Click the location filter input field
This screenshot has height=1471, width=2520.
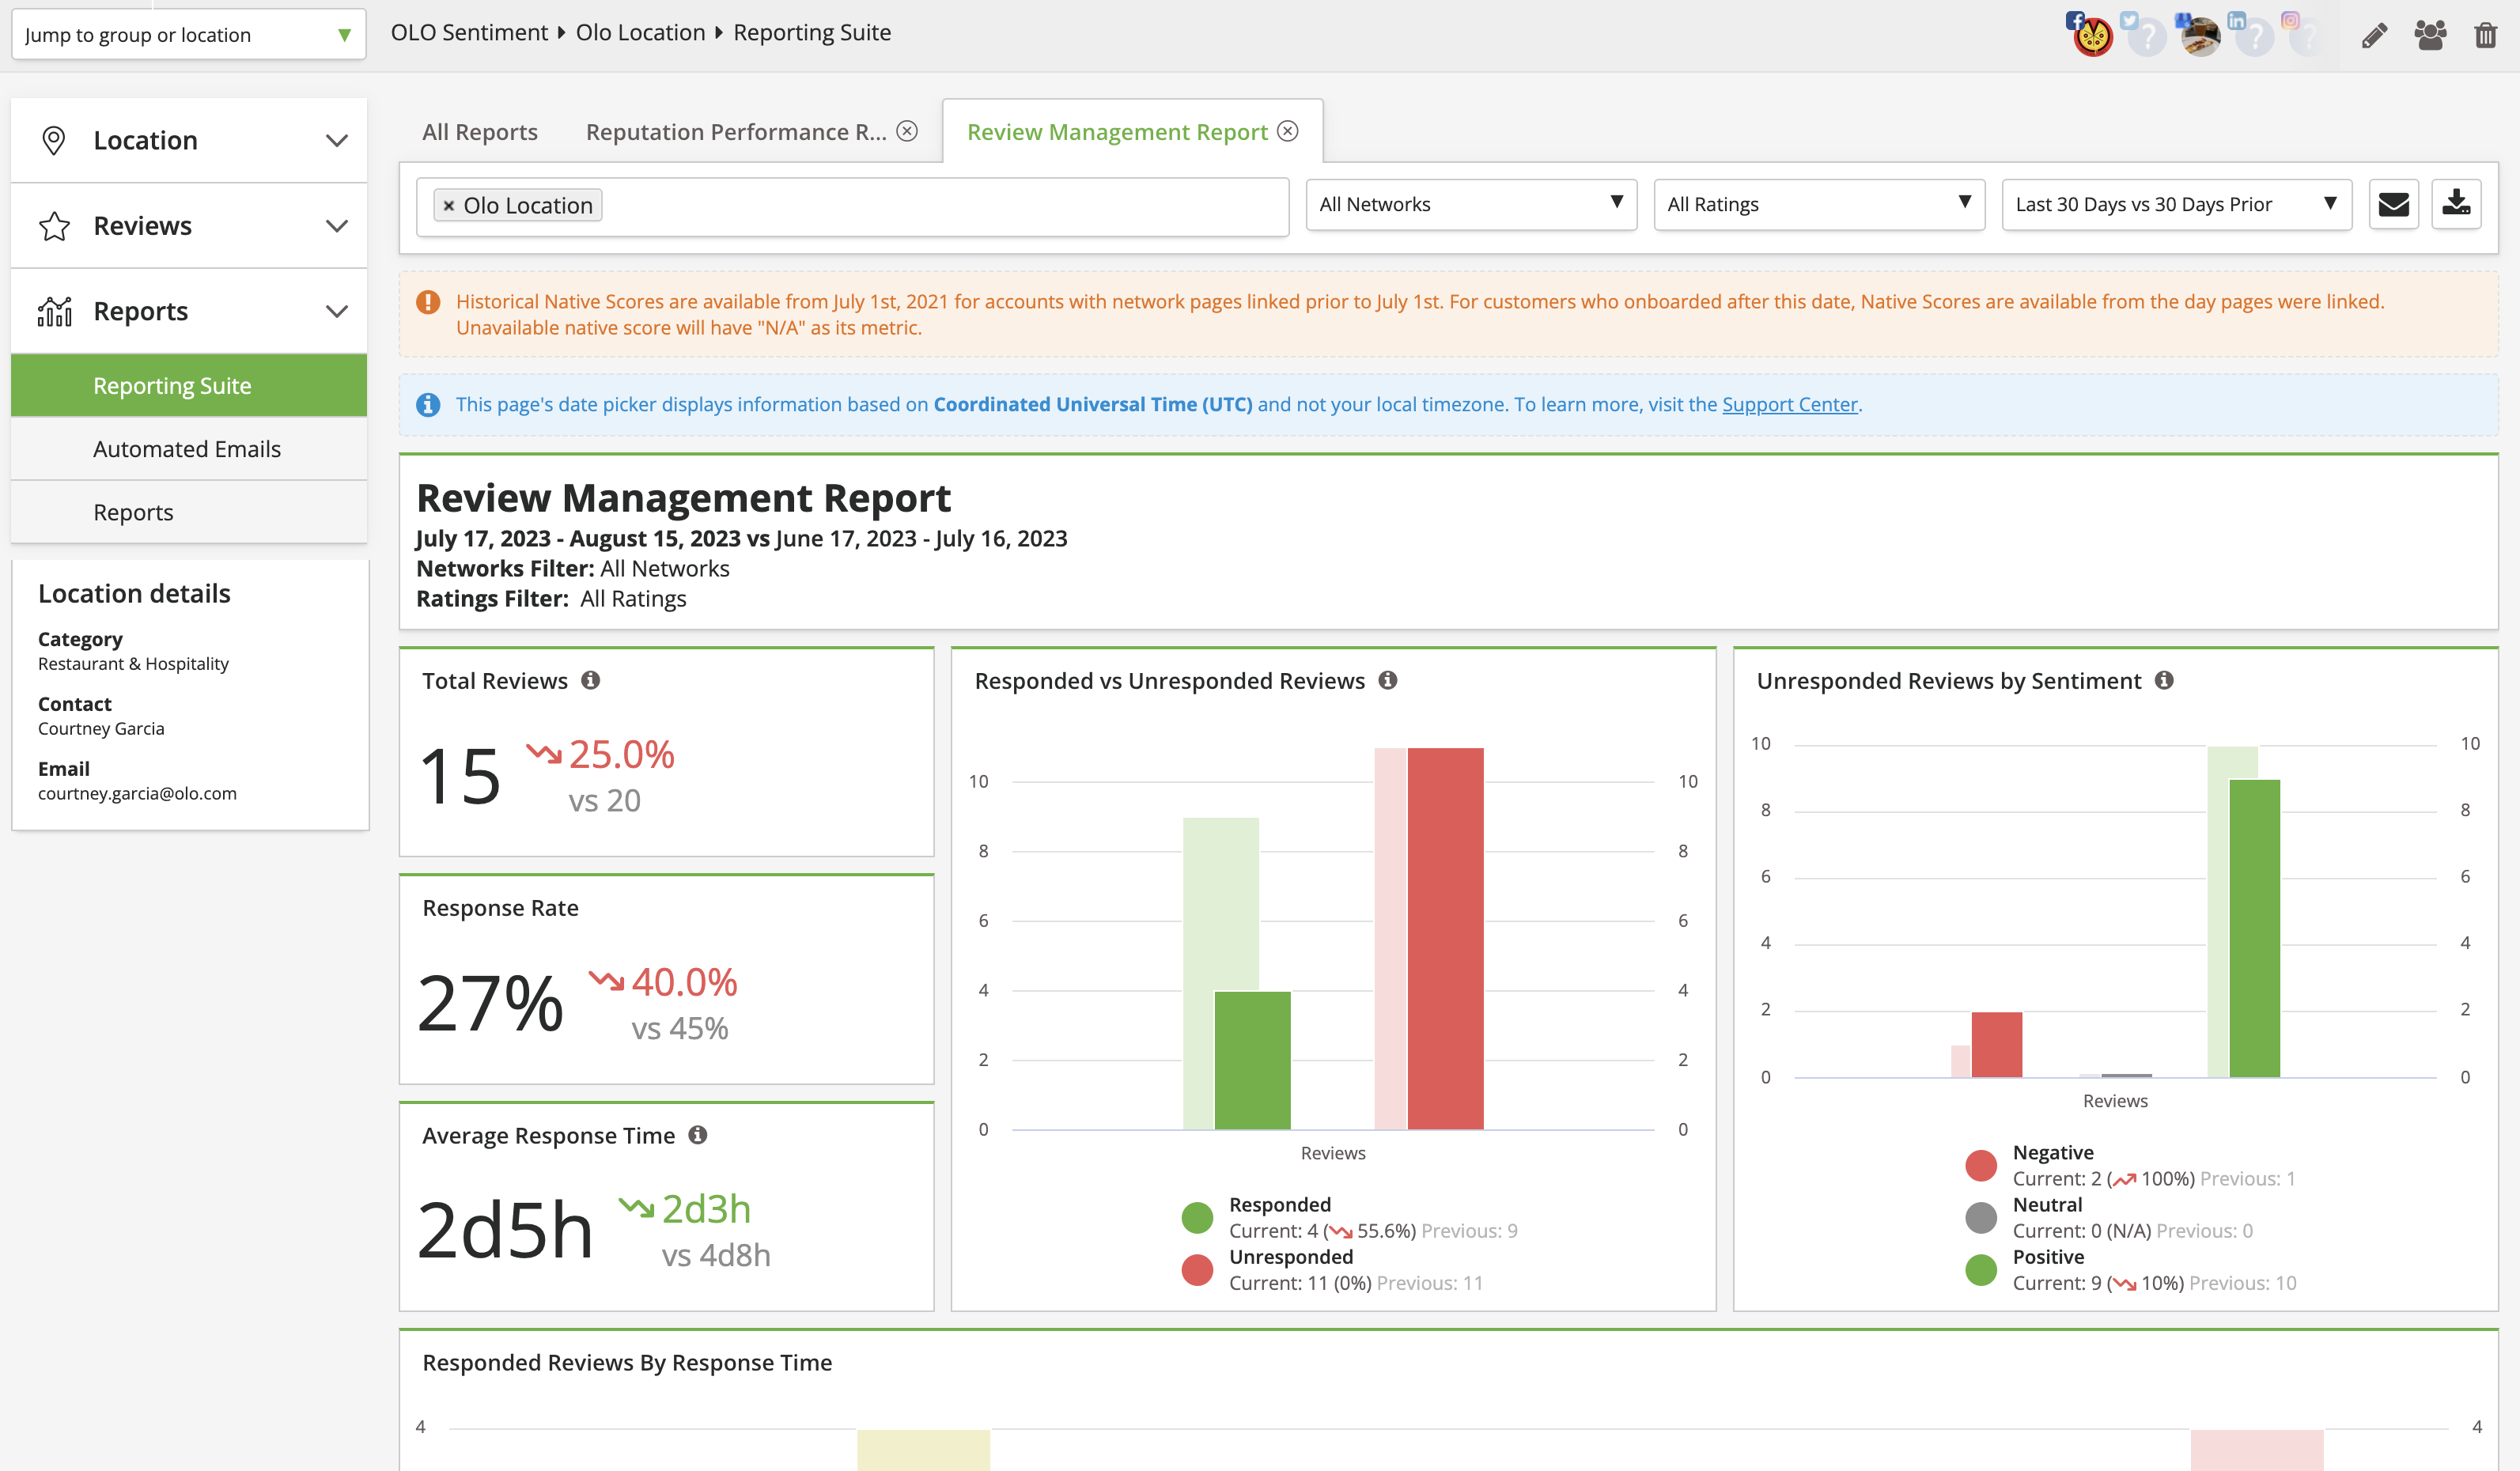coord(852,206)
